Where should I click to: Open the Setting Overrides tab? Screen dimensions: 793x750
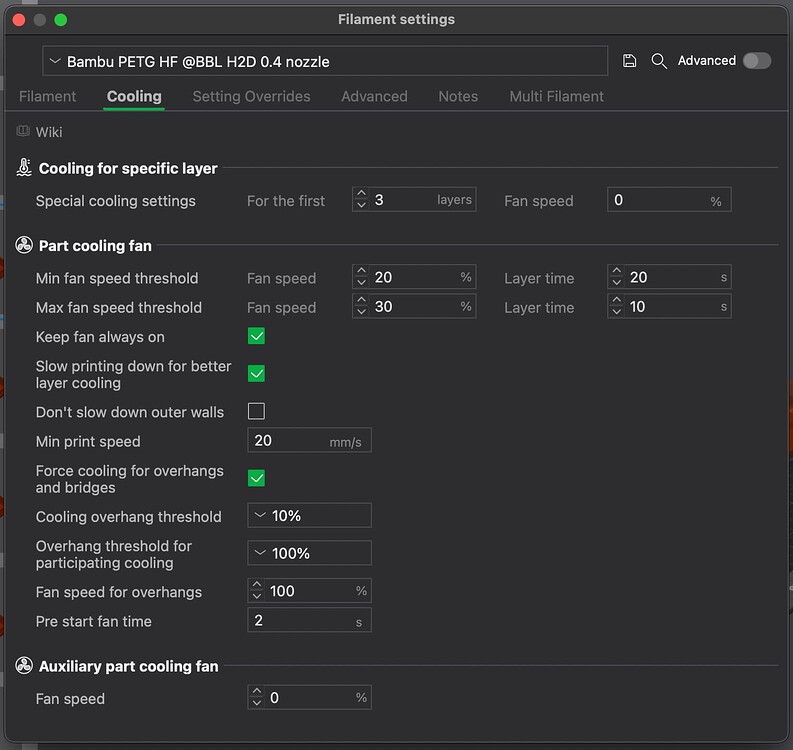tap(251, 96)
